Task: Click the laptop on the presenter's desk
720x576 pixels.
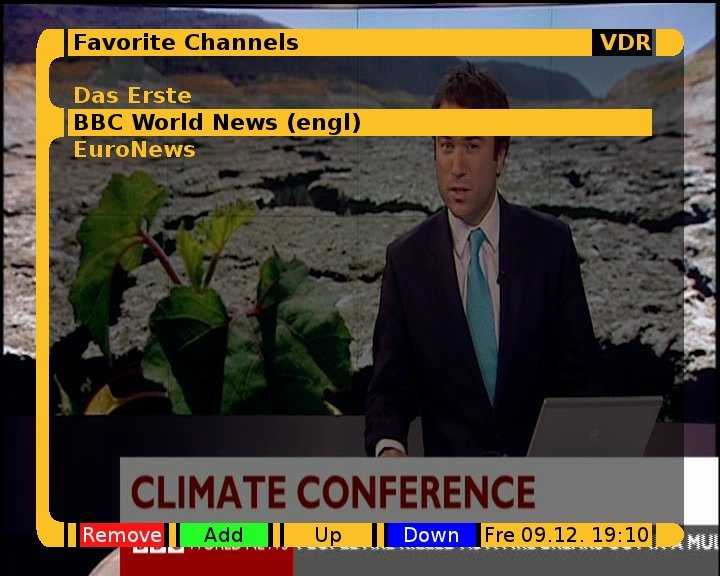Action: click(593, 427)
